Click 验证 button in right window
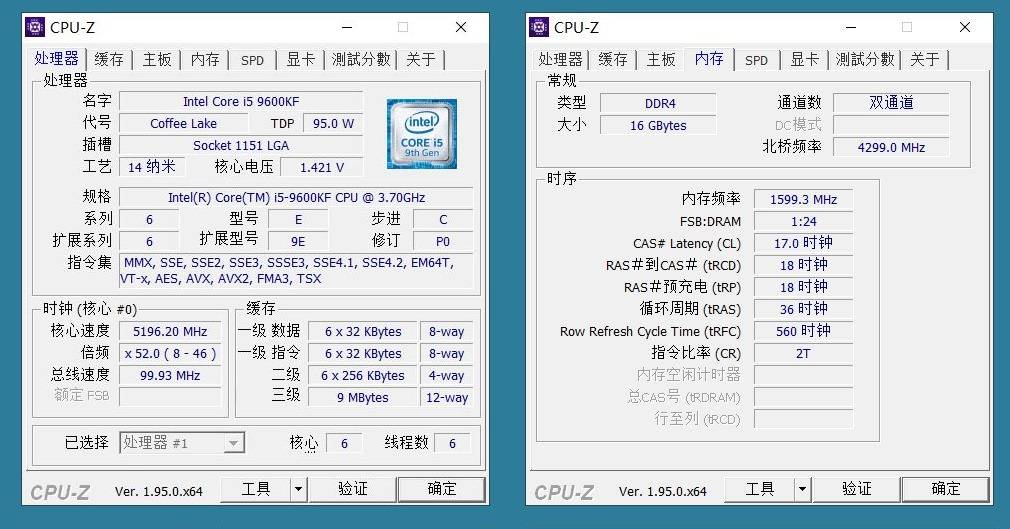This screenshot has height=529, width=1010. 857,490
